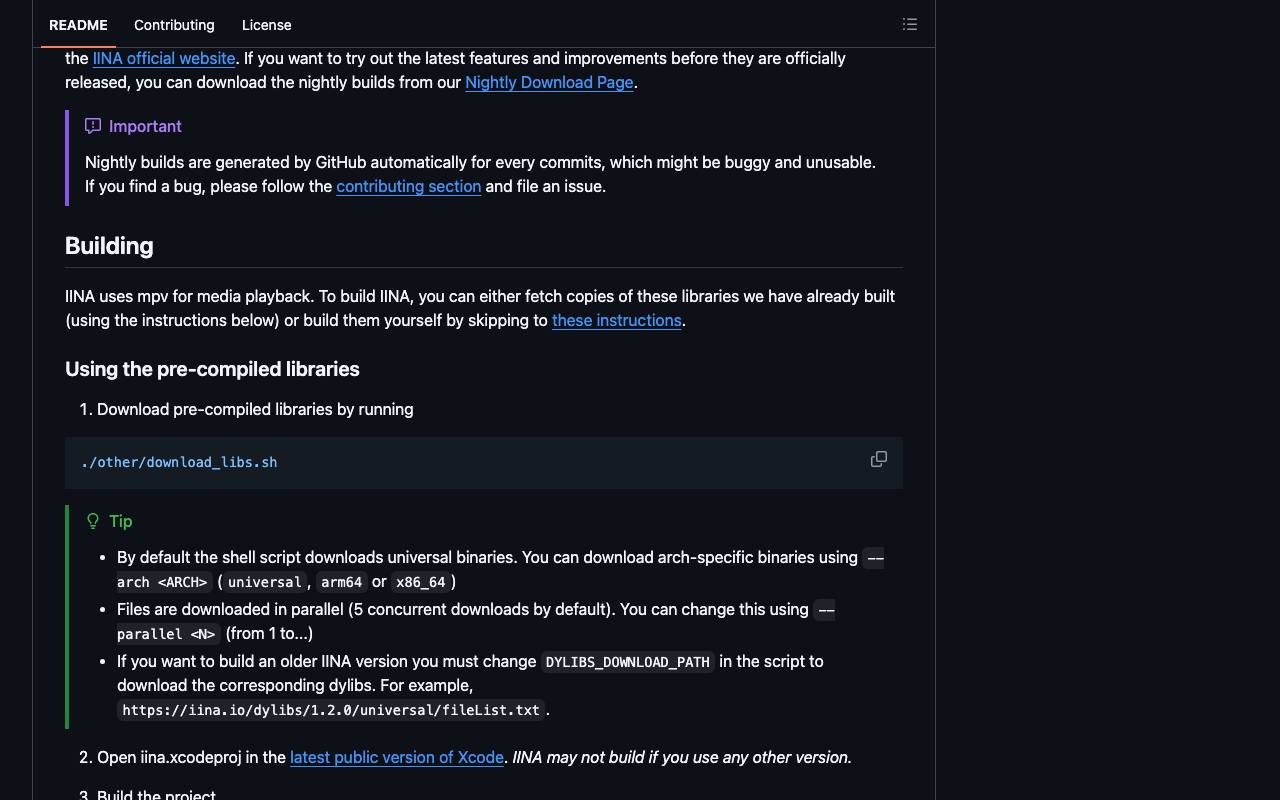Jump to these instructions link
Image resolution: width=1280 pixels, height=800 pixels.
pyautogui.click(x=616, y=320)
